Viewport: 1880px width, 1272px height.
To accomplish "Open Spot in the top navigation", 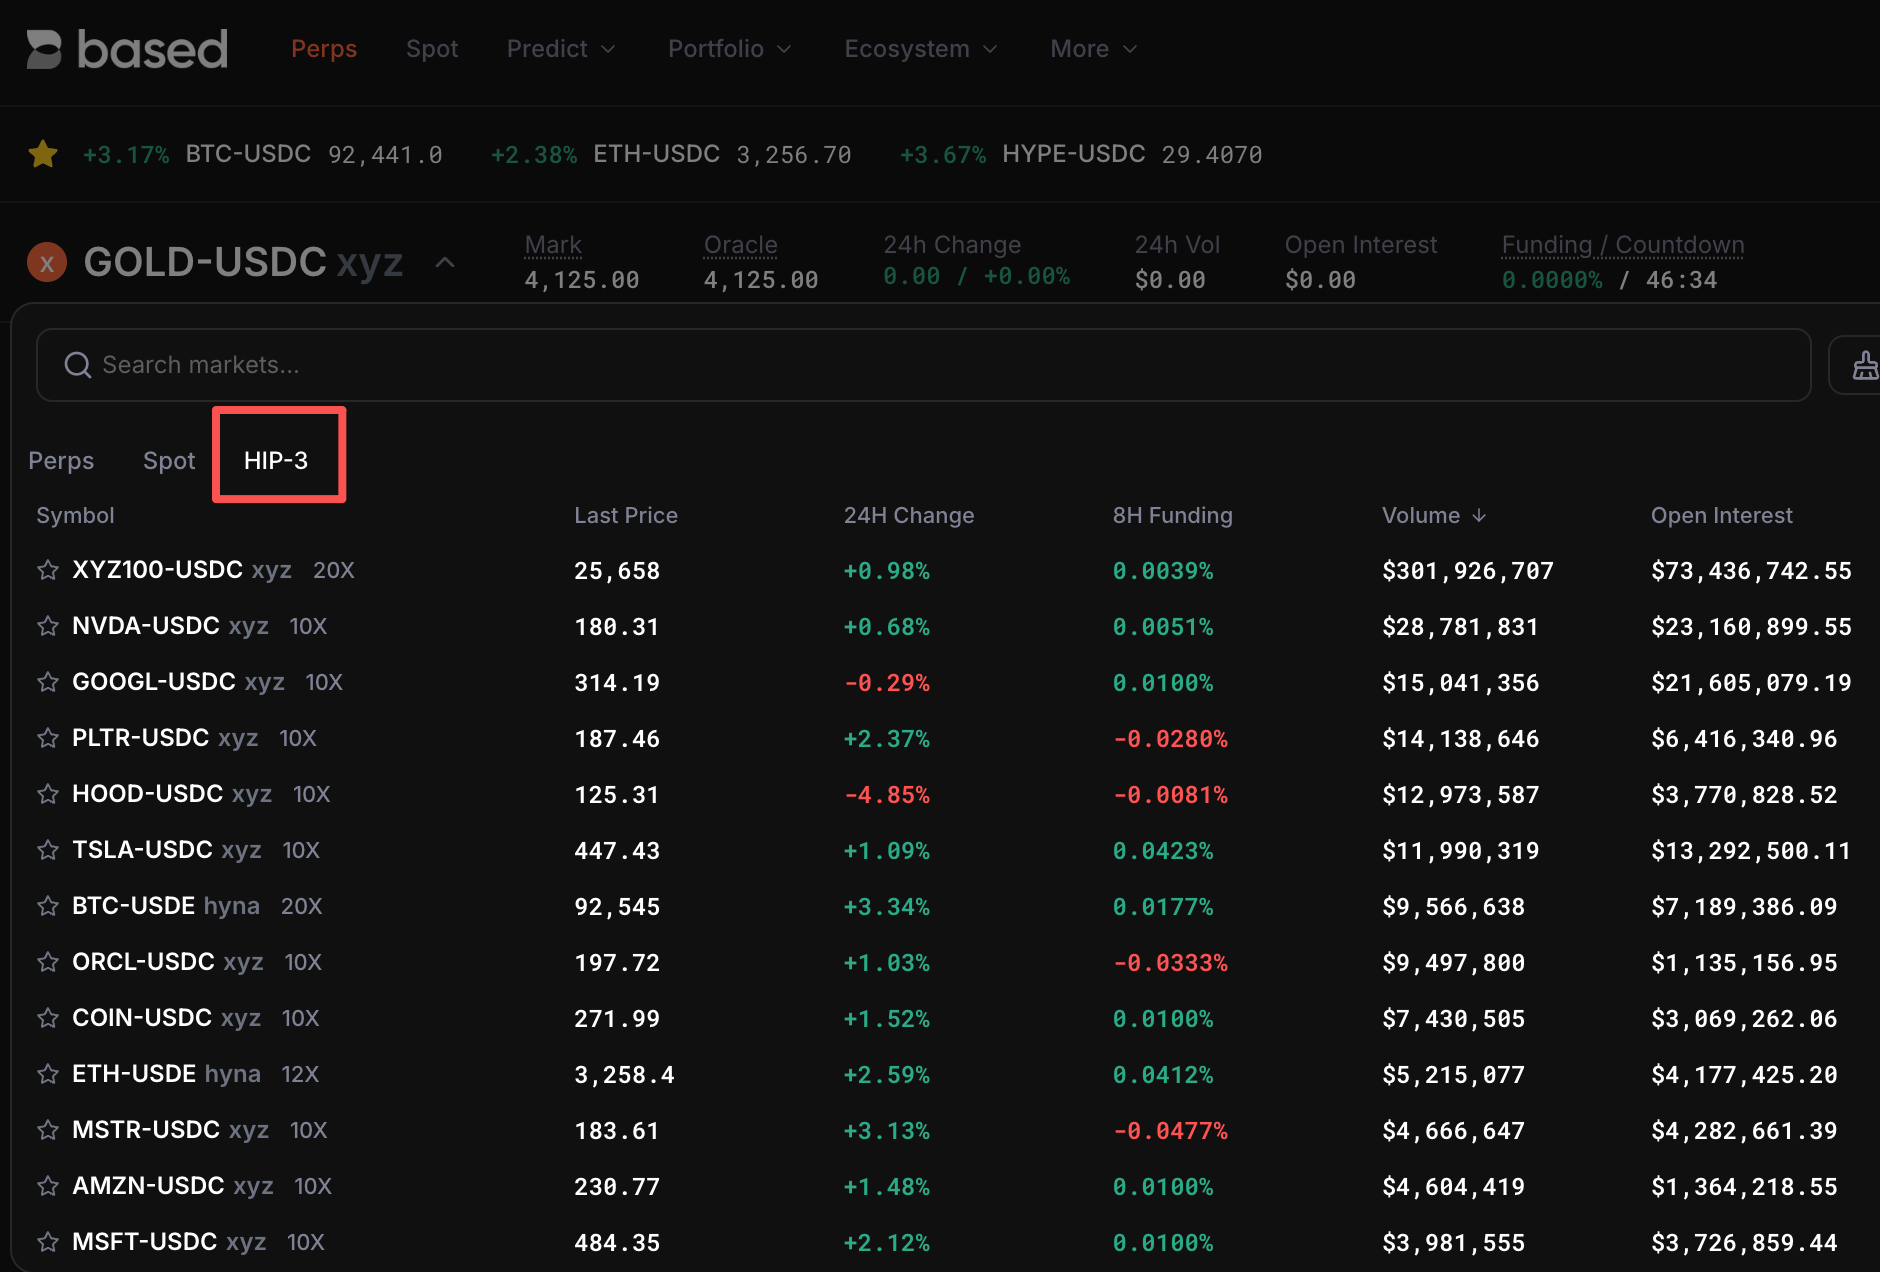I will [431, 49].
